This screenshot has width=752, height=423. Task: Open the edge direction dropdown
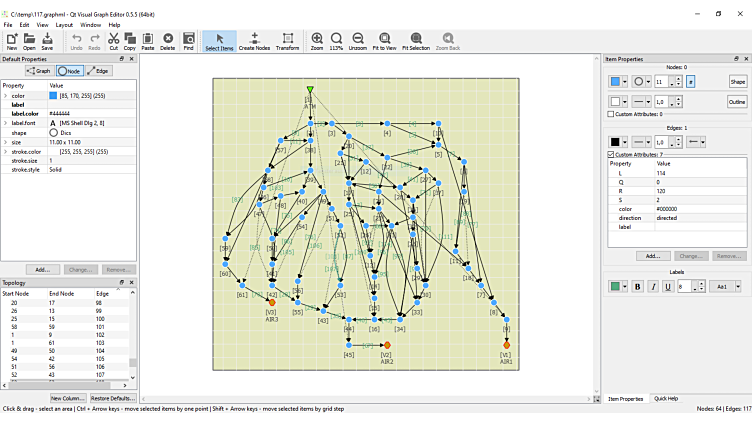point(699,142)
